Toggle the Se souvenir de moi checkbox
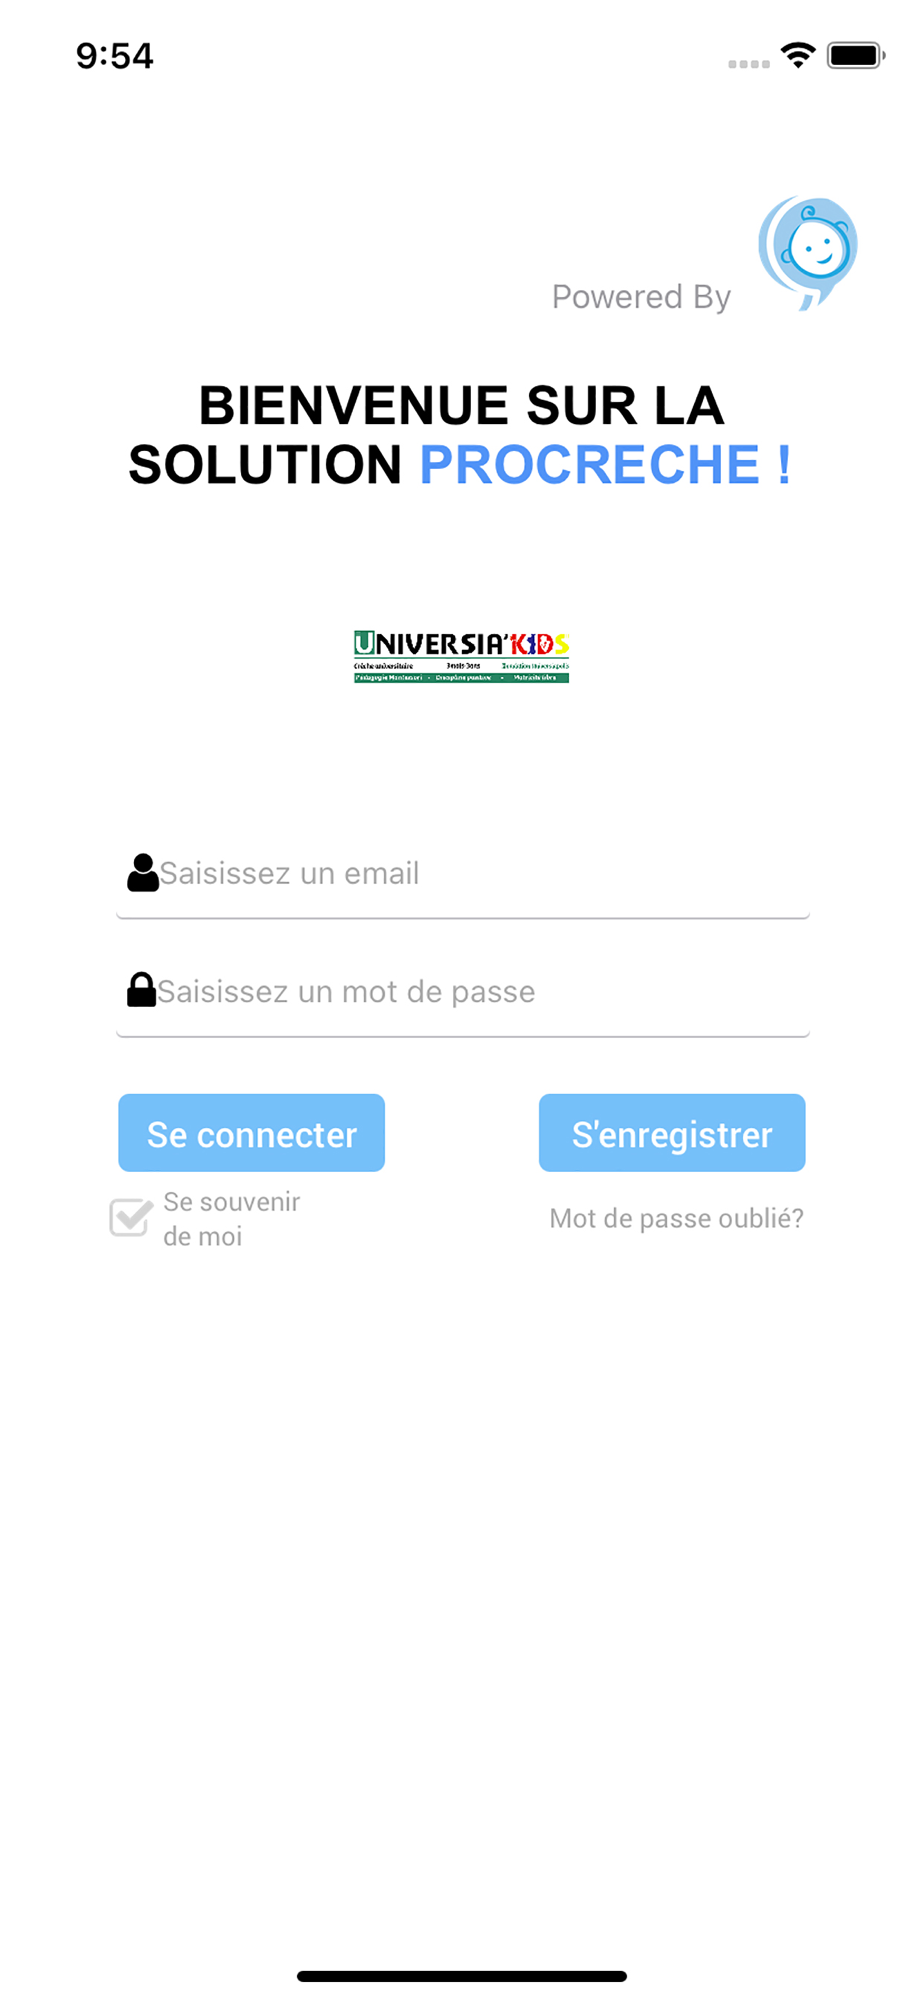Viewport: 924px width, 2000px height. [131, 1218]
